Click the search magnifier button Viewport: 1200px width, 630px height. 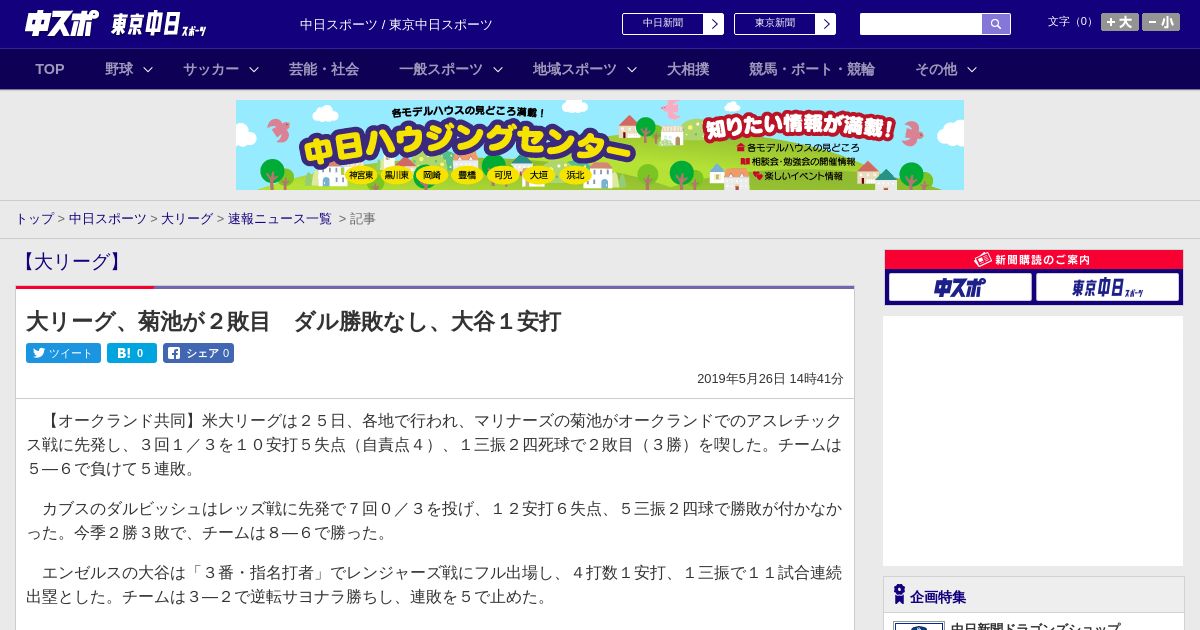click(996, 24)
